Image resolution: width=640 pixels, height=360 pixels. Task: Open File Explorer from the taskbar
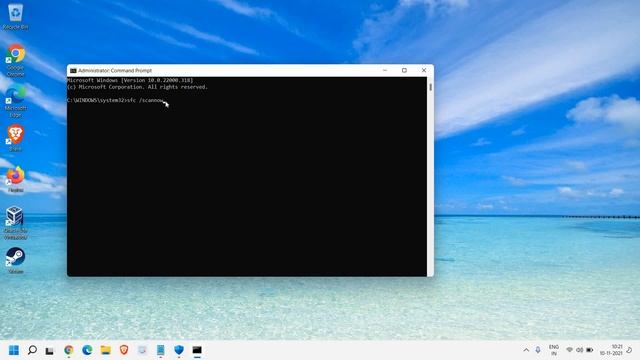point(106,350)
